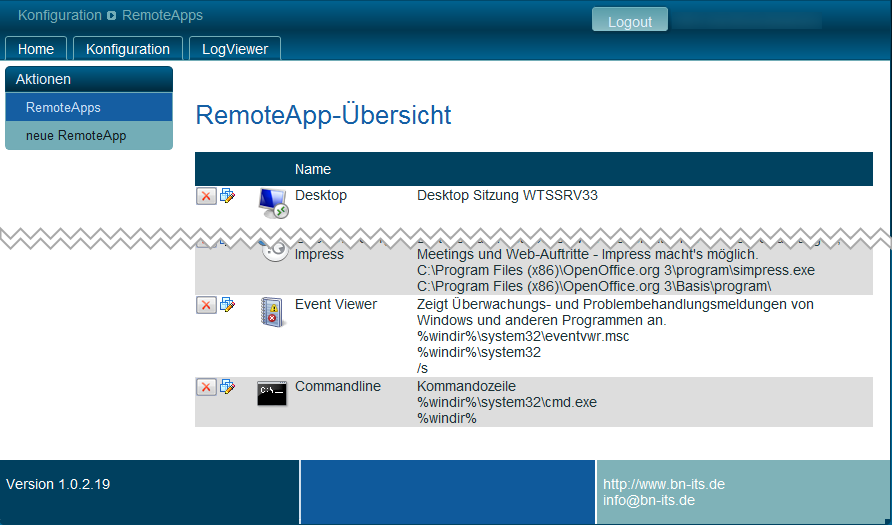
Task: Open the Home tab
Action: (x=36, y=49)
